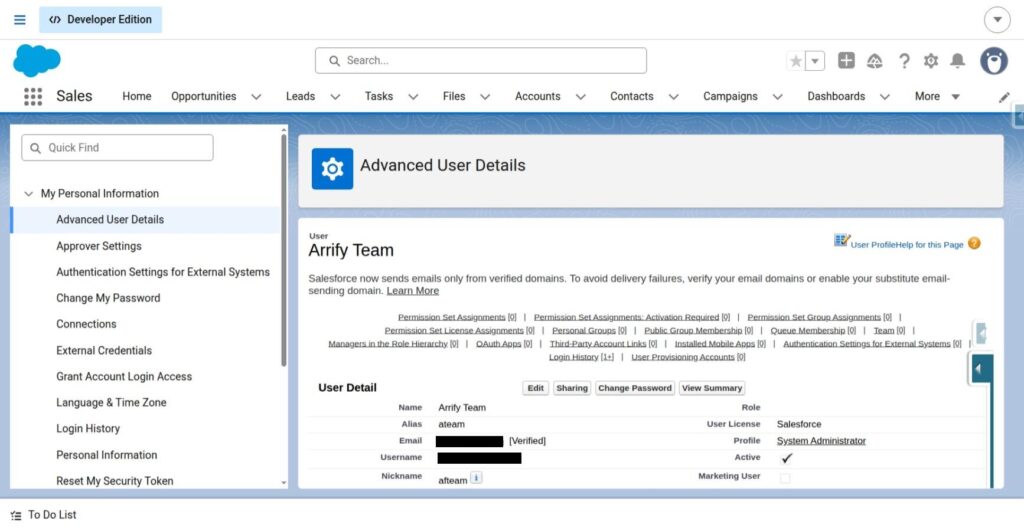This screenshot has width=1024, height=531.
Task: Open Permission Set Assignments link
Action: click(x=452, y=317)
